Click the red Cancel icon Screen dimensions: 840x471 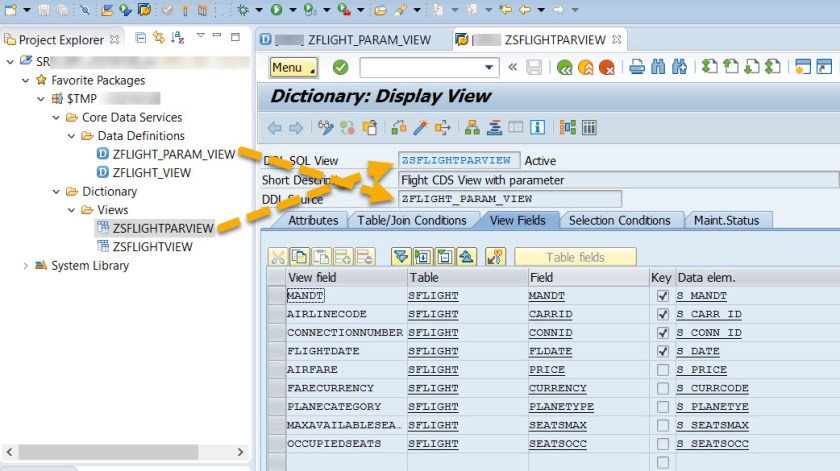pos(606,68)
